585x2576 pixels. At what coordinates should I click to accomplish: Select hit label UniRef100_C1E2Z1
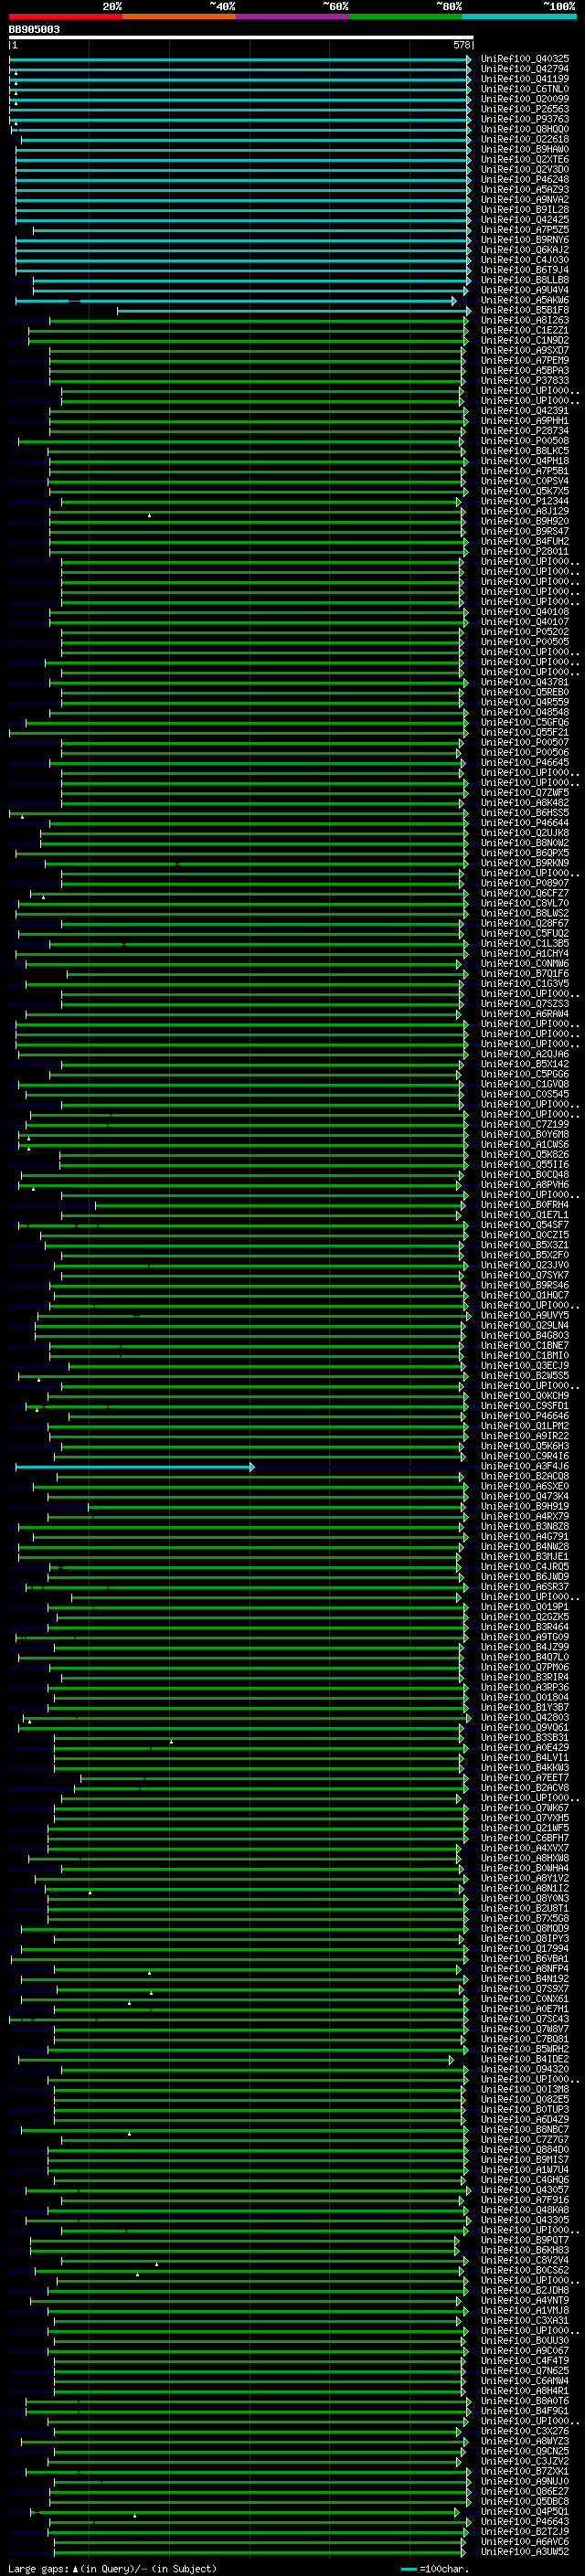tap(525, 330)
